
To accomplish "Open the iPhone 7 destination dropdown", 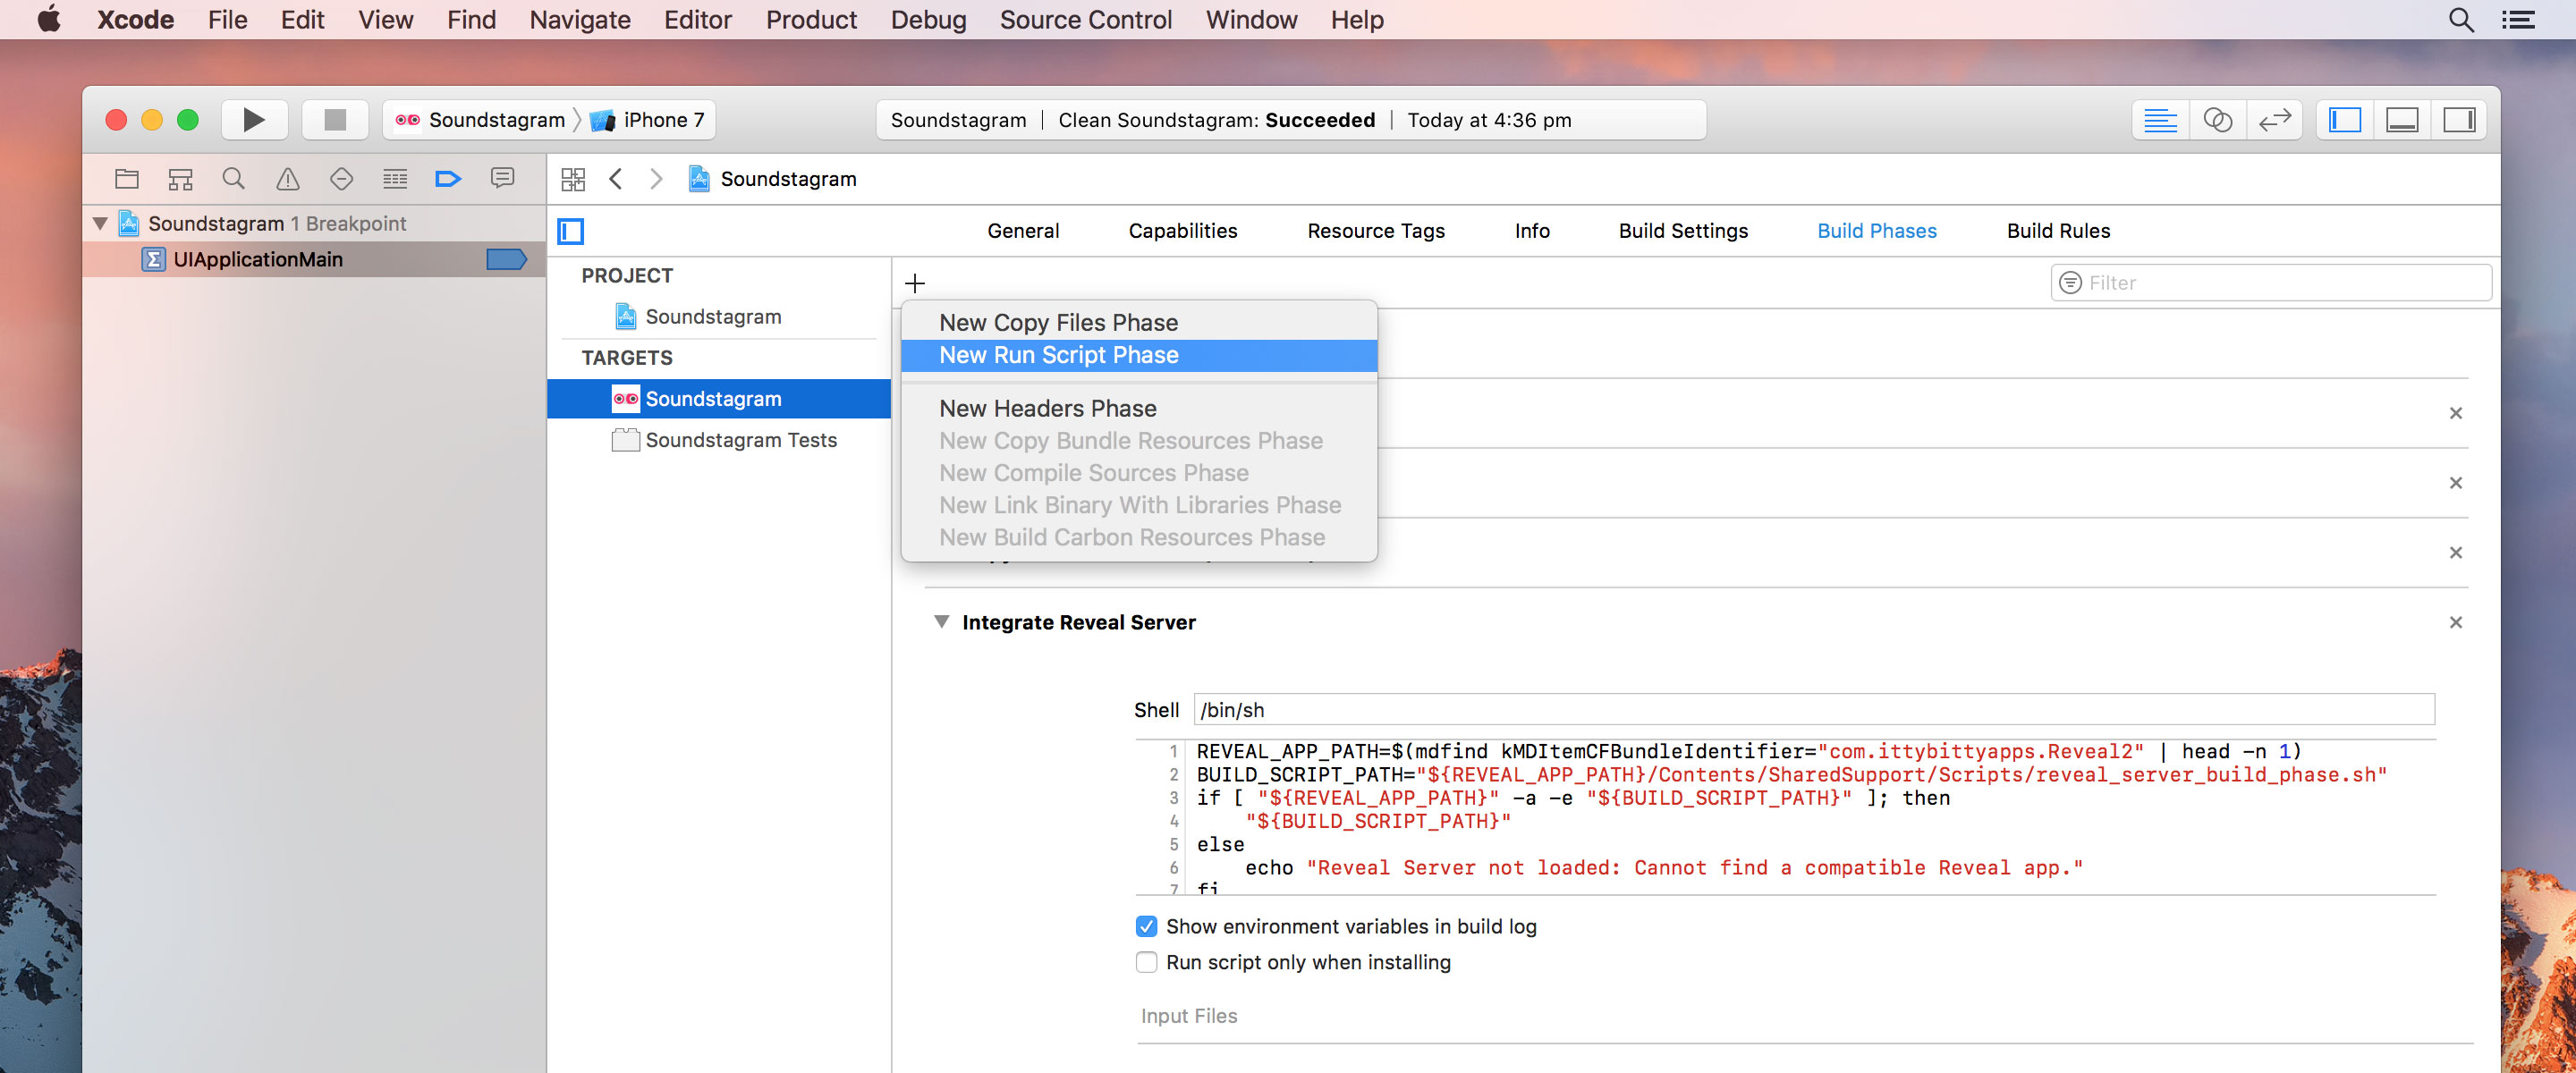I will 648,120.
